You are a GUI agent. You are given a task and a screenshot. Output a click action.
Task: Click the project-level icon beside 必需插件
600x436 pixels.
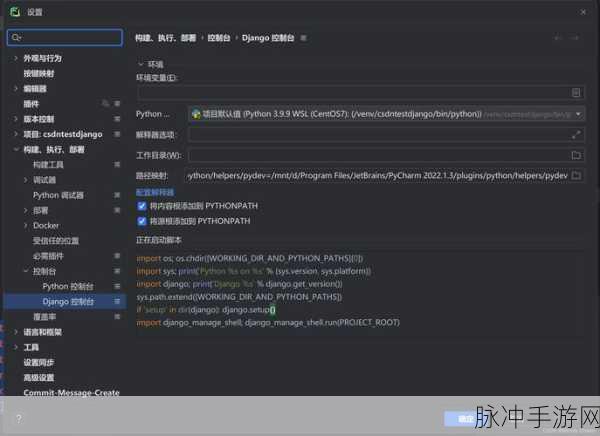pos(117,256)
